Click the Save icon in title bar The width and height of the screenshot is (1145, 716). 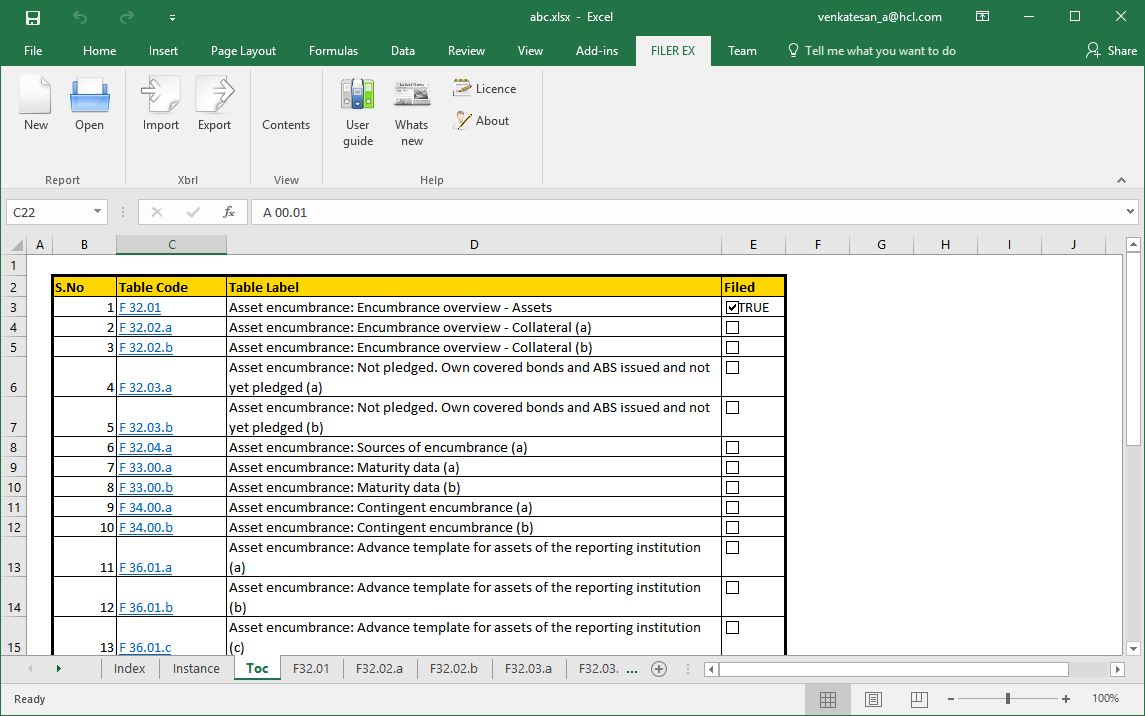[33, 18]
